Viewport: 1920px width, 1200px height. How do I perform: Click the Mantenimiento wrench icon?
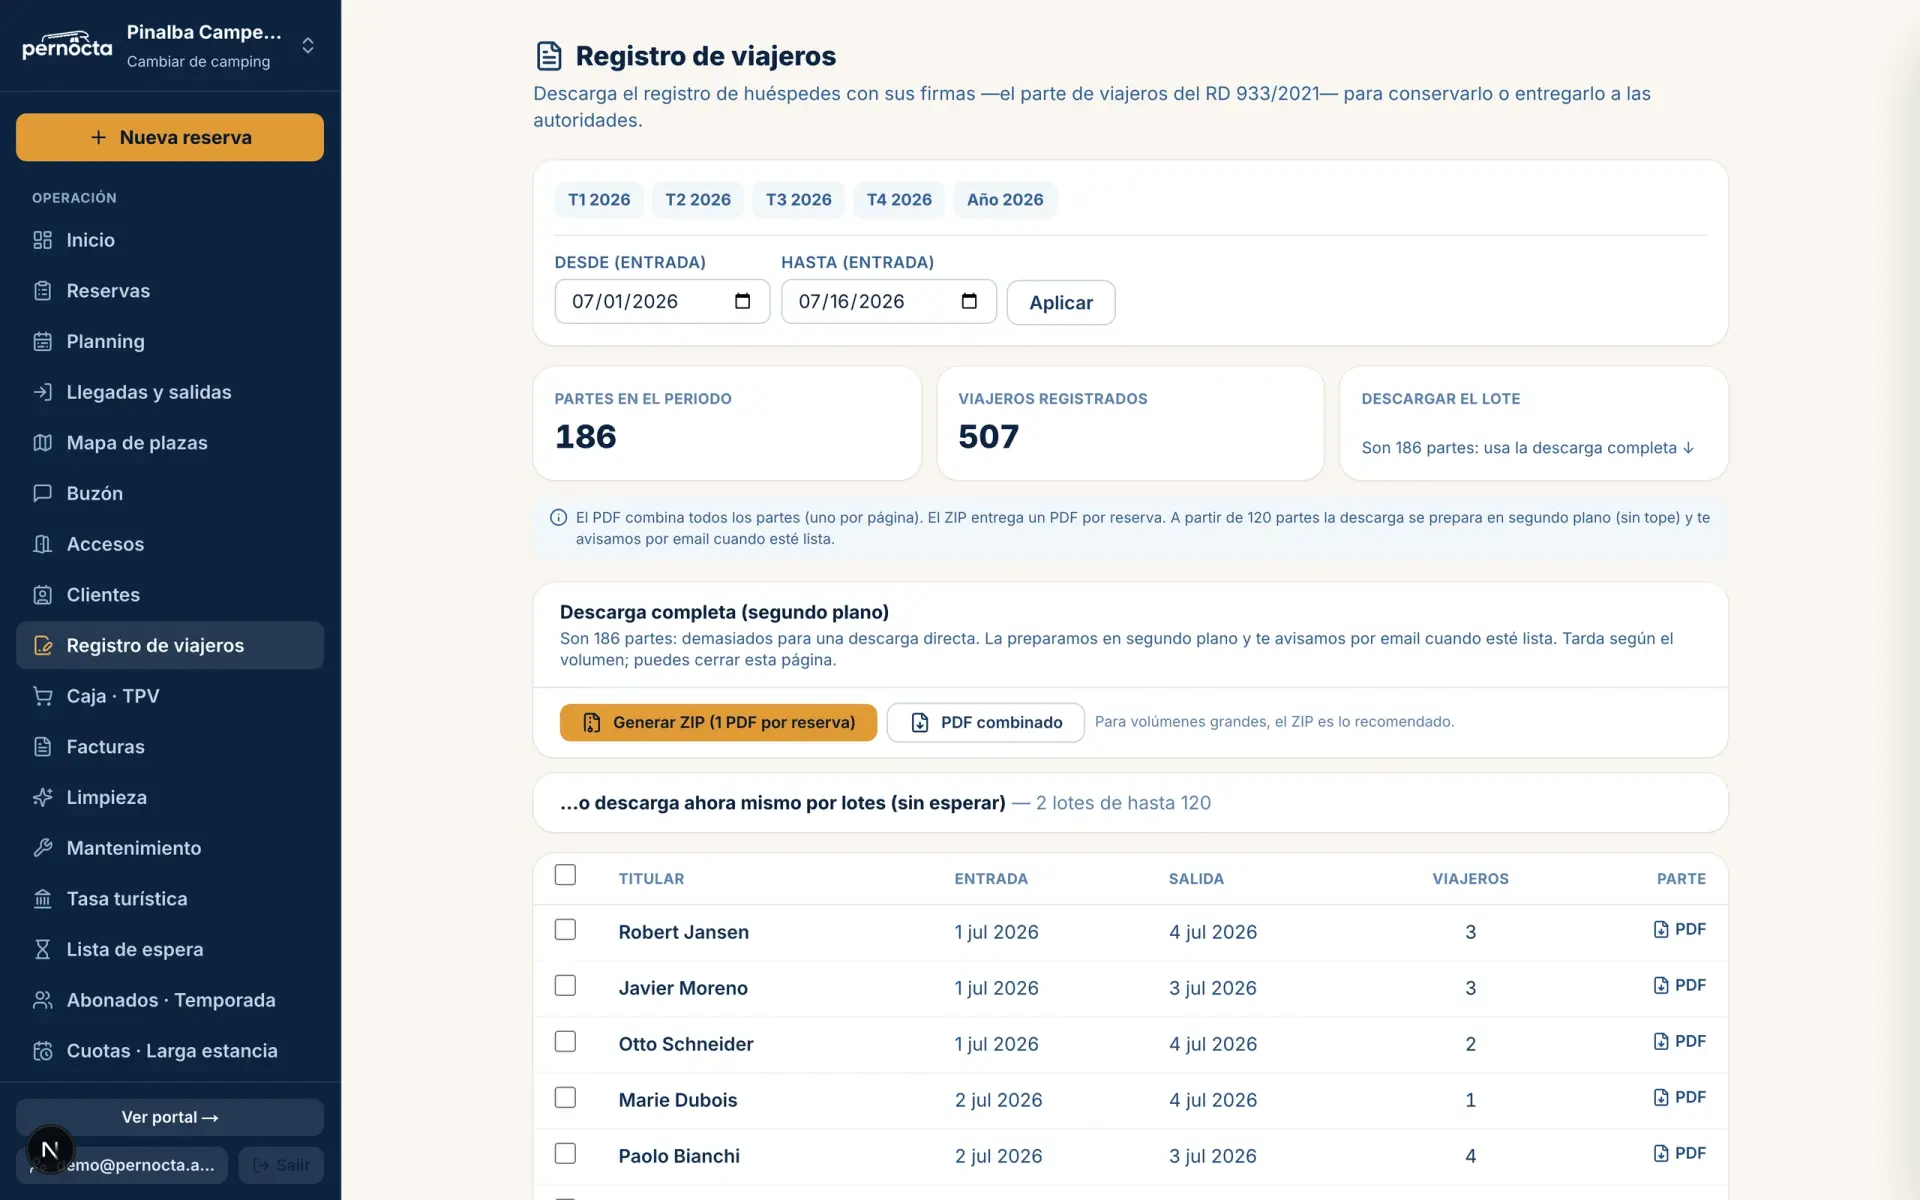(42, 848)
